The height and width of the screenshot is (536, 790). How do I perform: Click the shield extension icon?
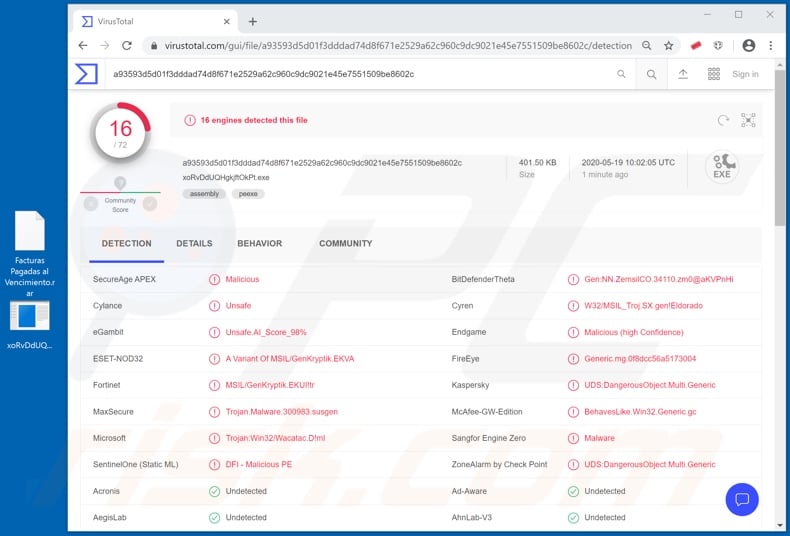pyautogui.click(x=718, y=46)
